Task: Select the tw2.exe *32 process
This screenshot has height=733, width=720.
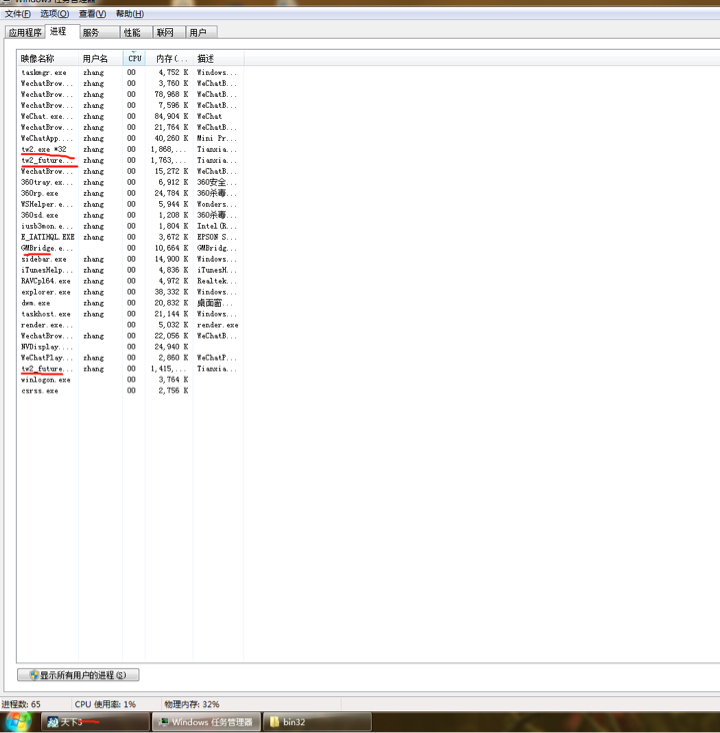Action: pos(130,149)
